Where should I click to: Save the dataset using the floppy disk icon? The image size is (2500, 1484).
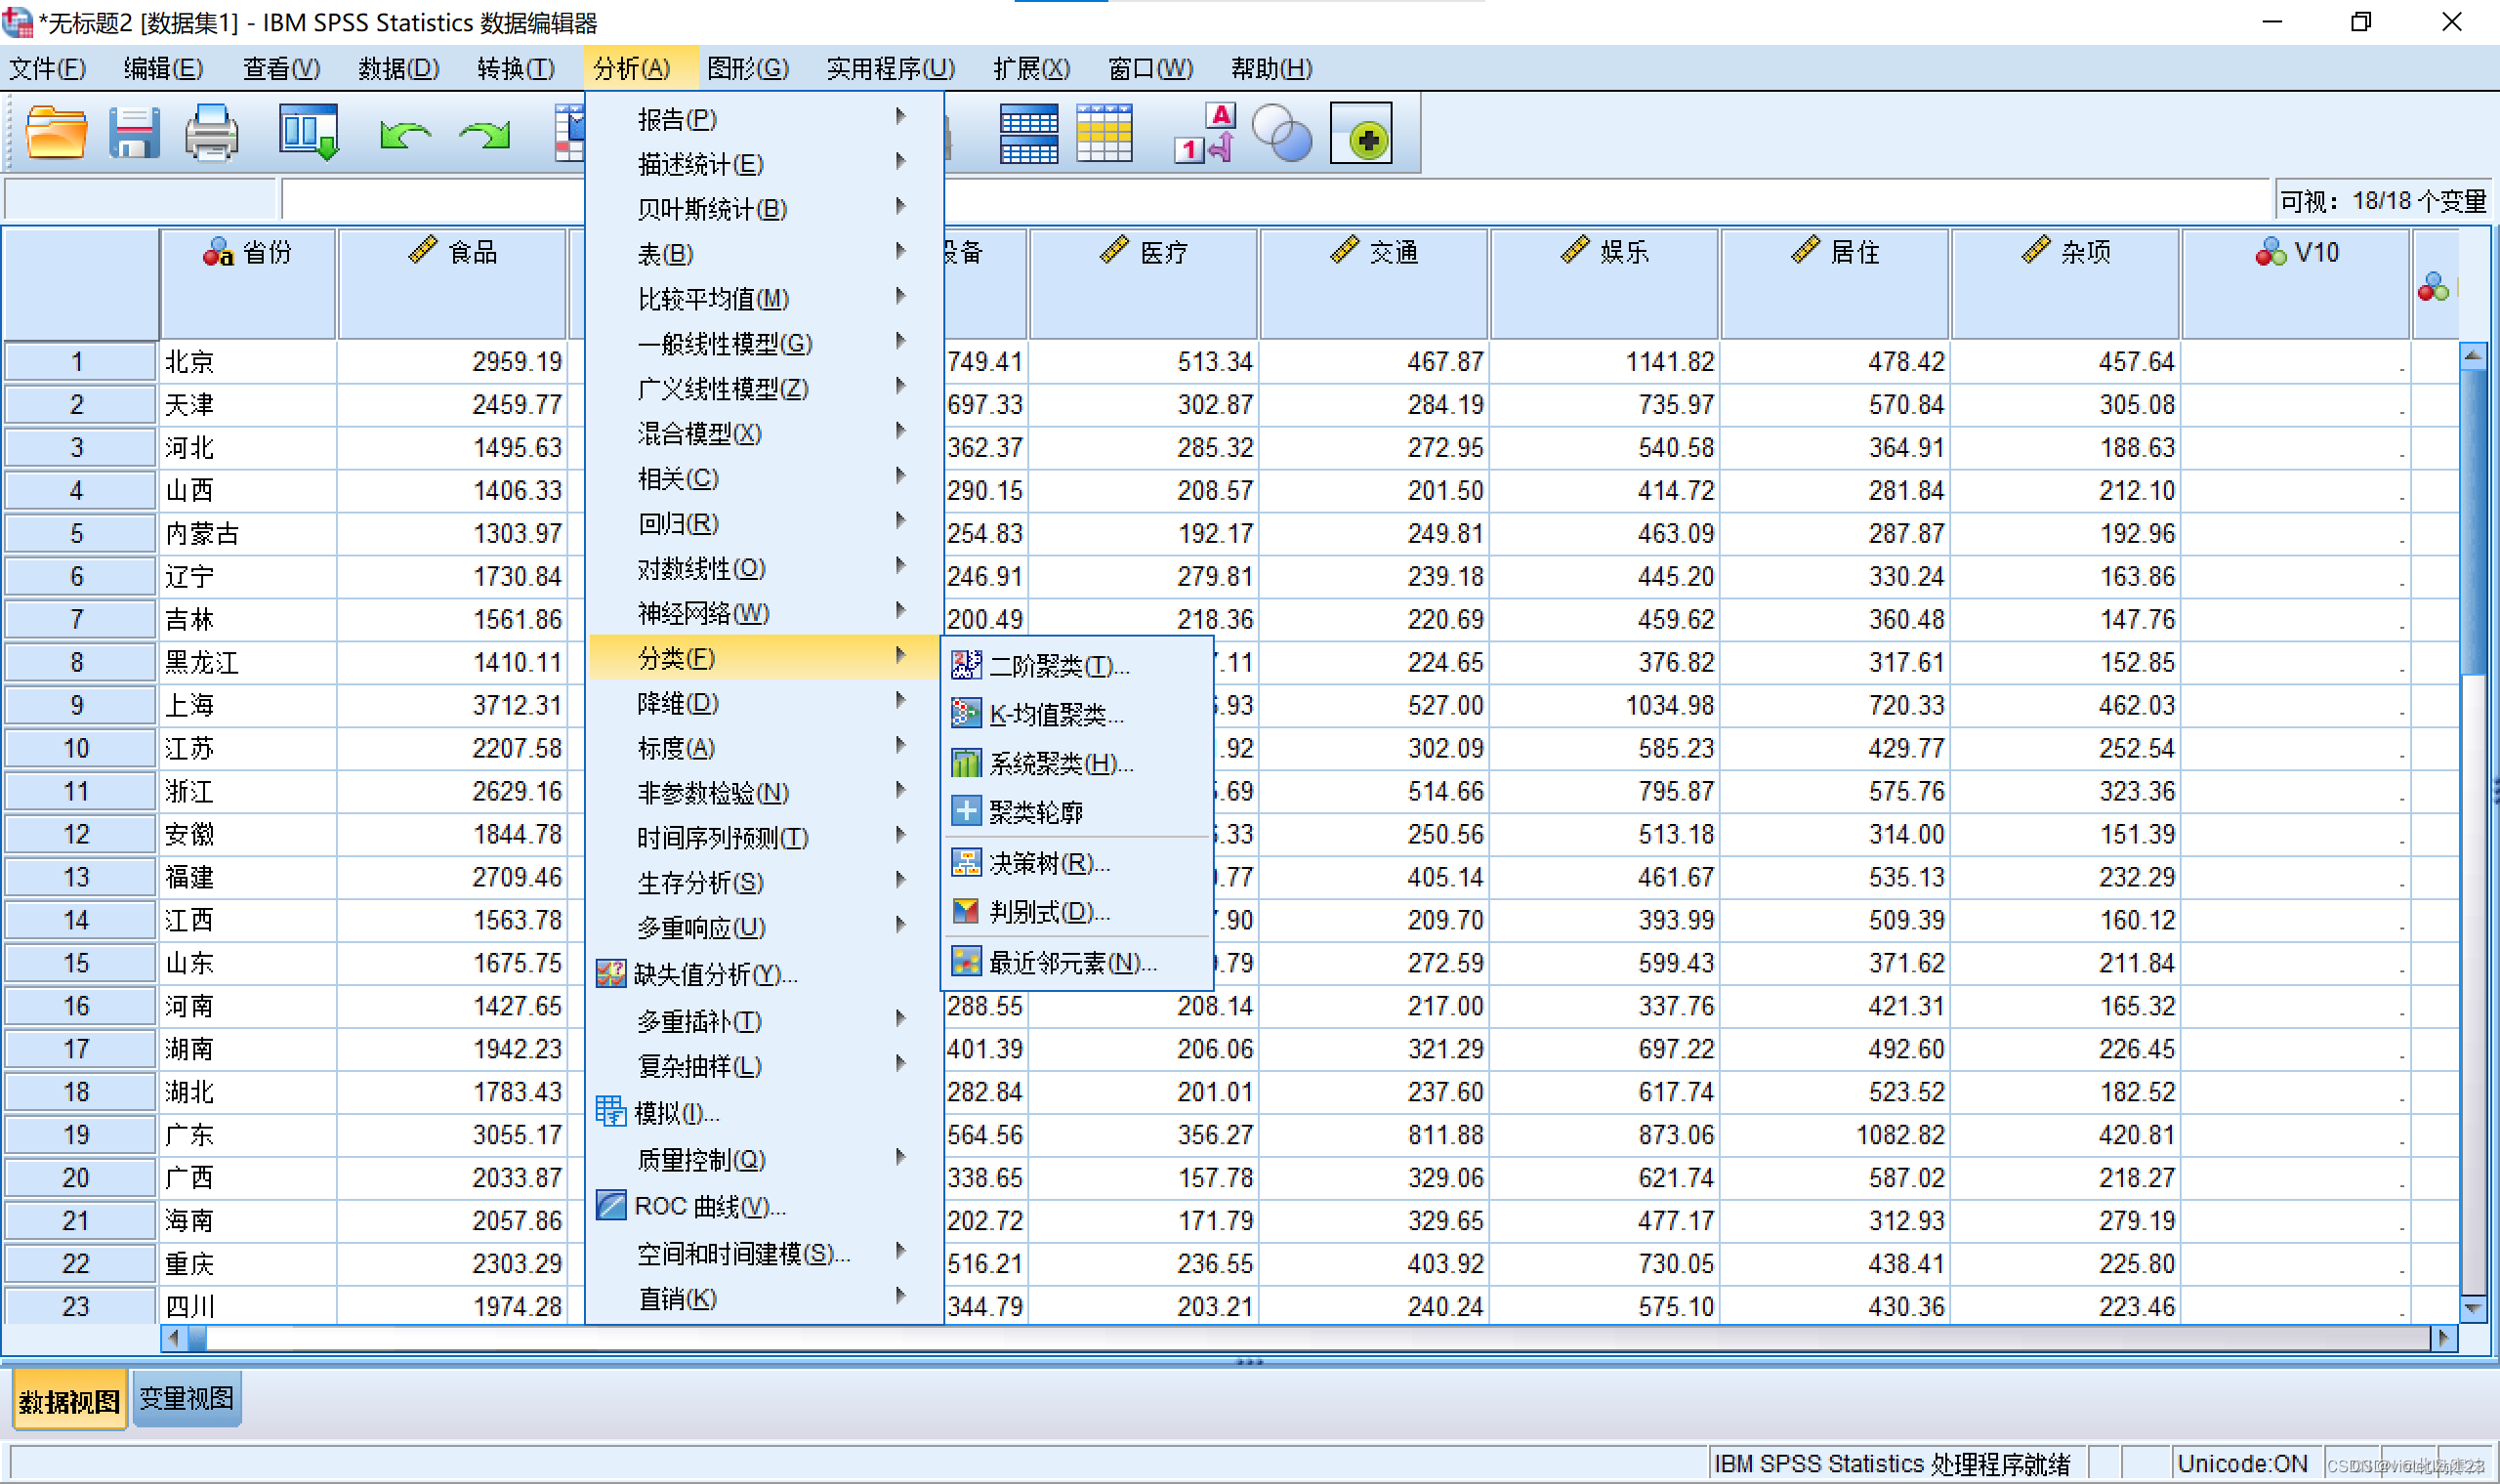pos(134,131)
